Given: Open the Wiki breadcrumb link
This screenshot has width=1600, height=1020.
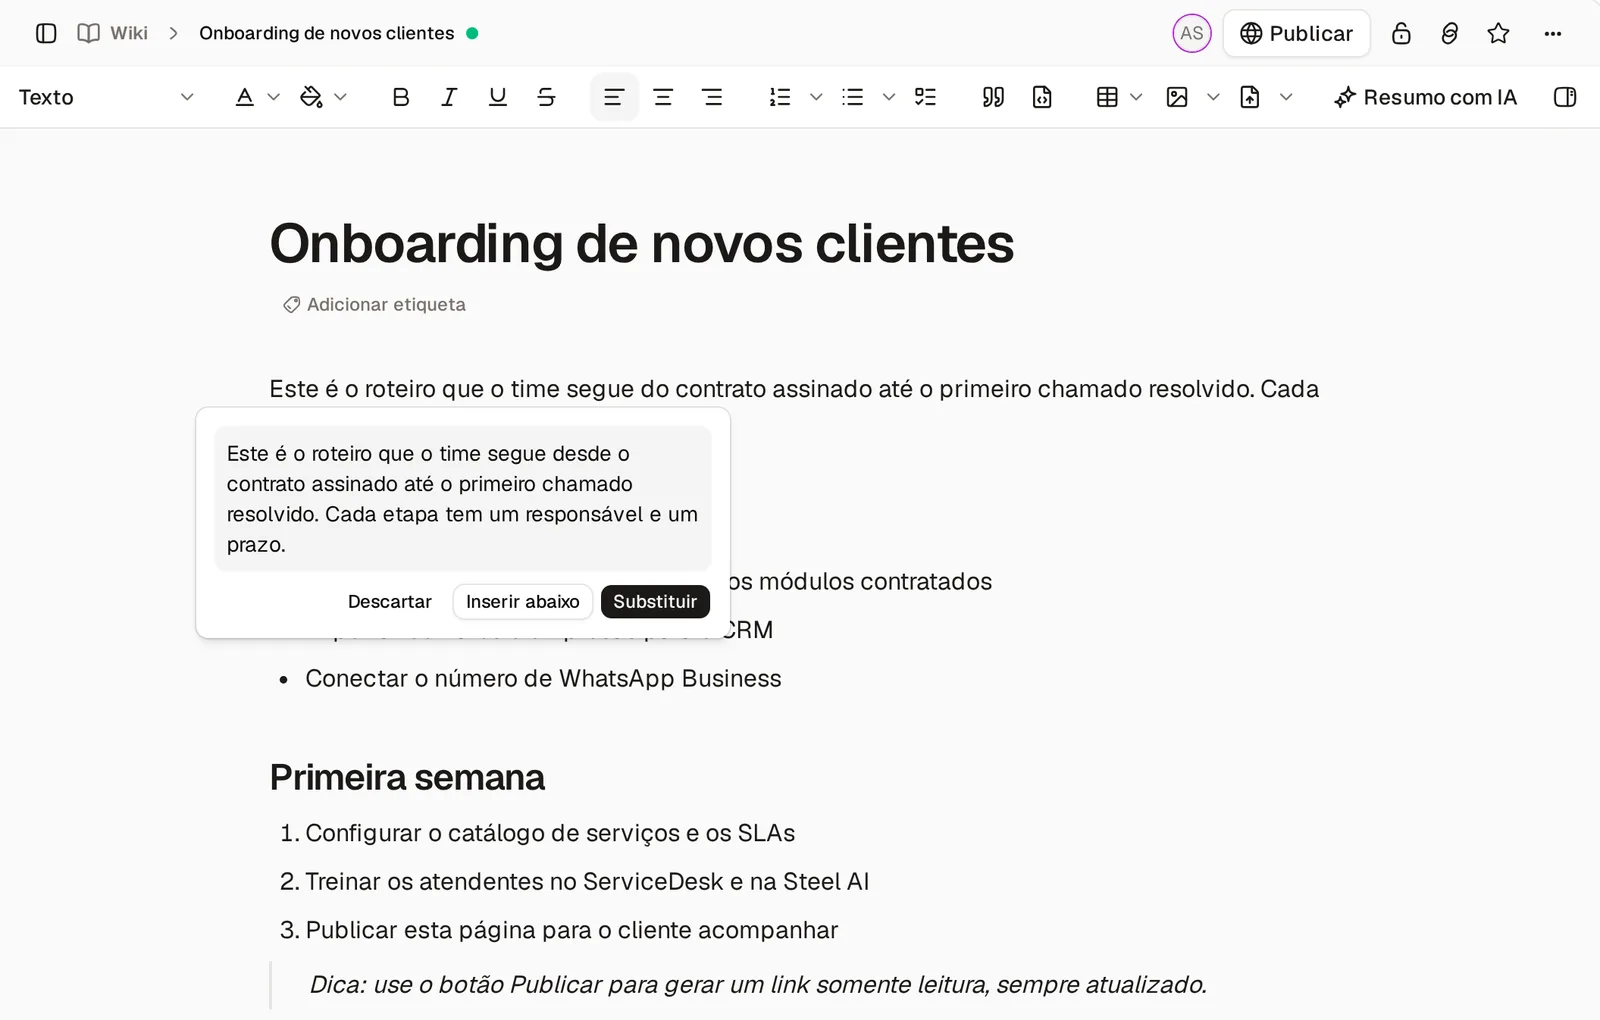Looking at the screenshot, I should (113, 33).
